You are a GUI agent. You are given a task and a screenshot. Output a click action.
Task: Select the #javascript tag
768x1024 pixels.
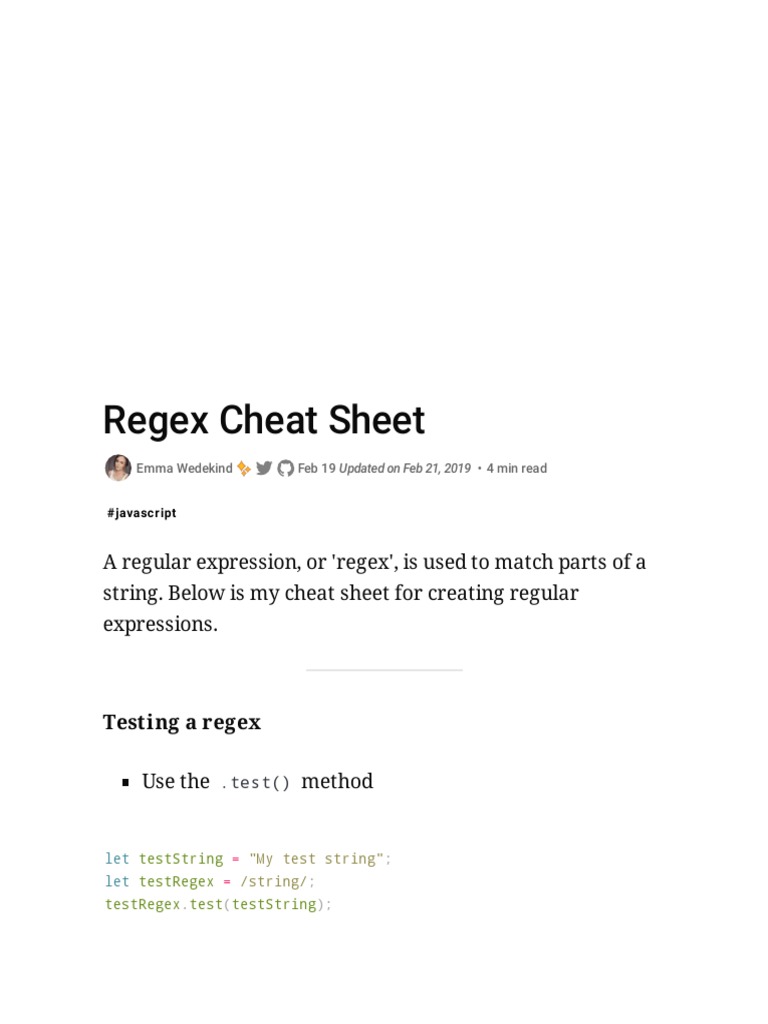141,513
